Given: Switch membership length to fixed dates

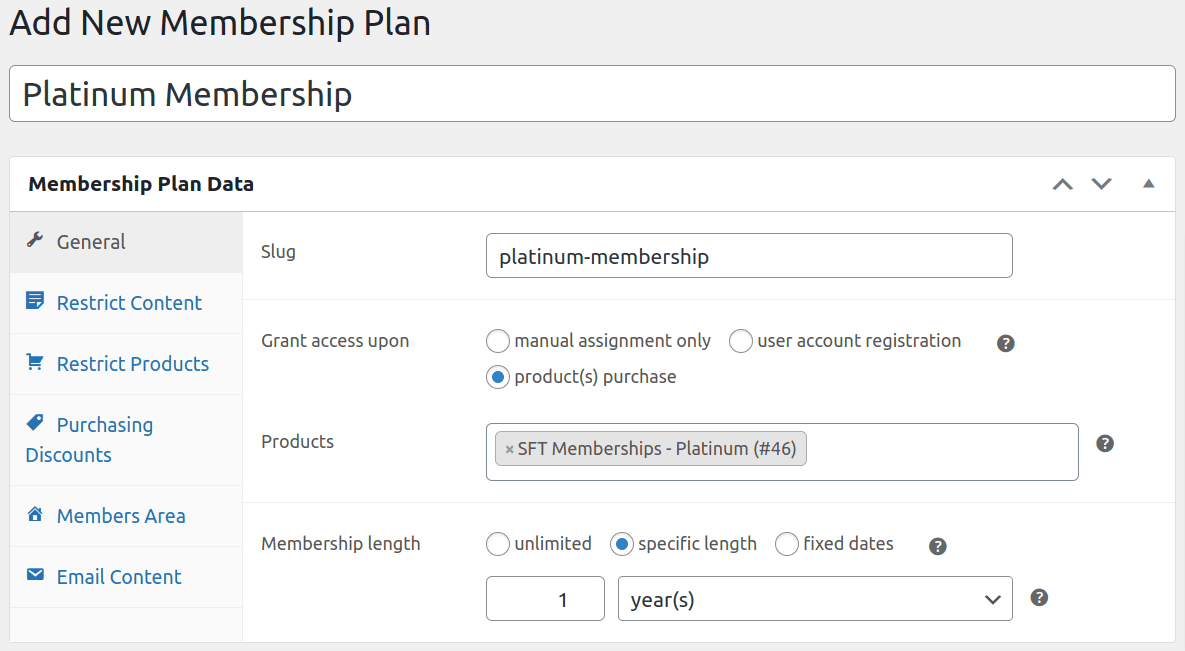Looking at the screenshot, I should [x=787, y=543].
